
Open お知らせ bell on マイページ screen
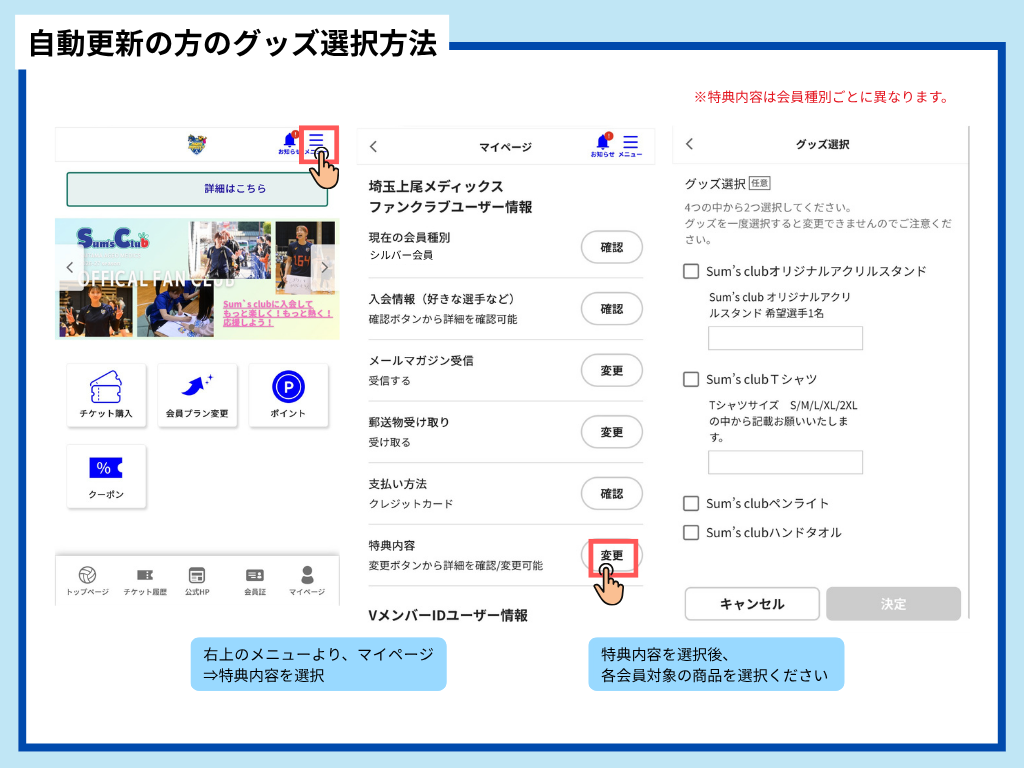coord(603,146)
